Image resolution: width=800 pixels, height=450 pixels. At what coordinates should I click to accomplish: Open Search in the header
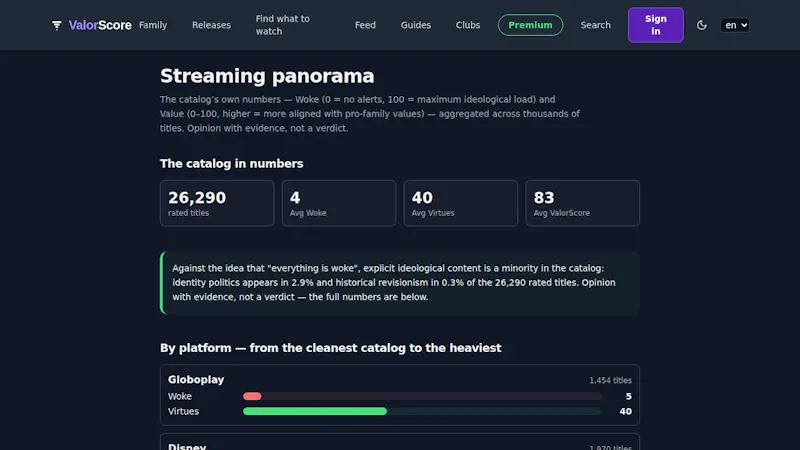click(595, 25)
